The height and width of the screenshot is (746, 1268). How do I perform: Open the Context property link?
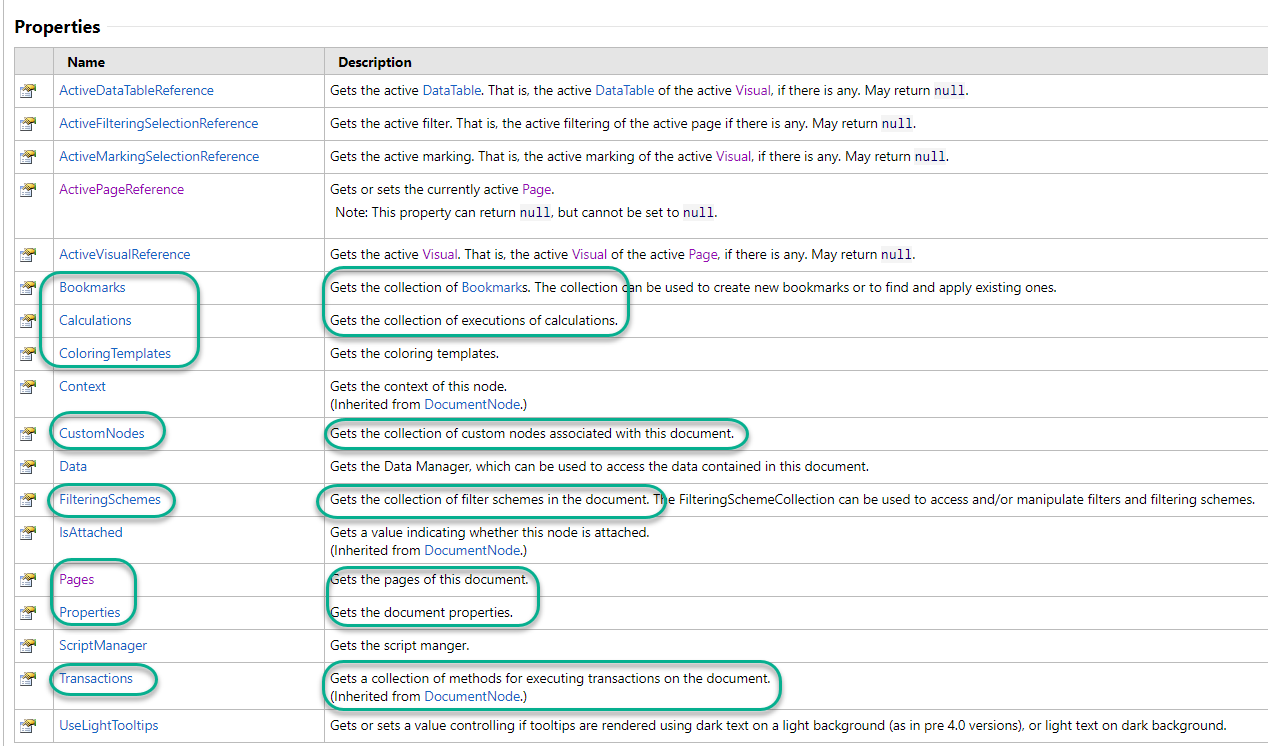tap(82, 386)
